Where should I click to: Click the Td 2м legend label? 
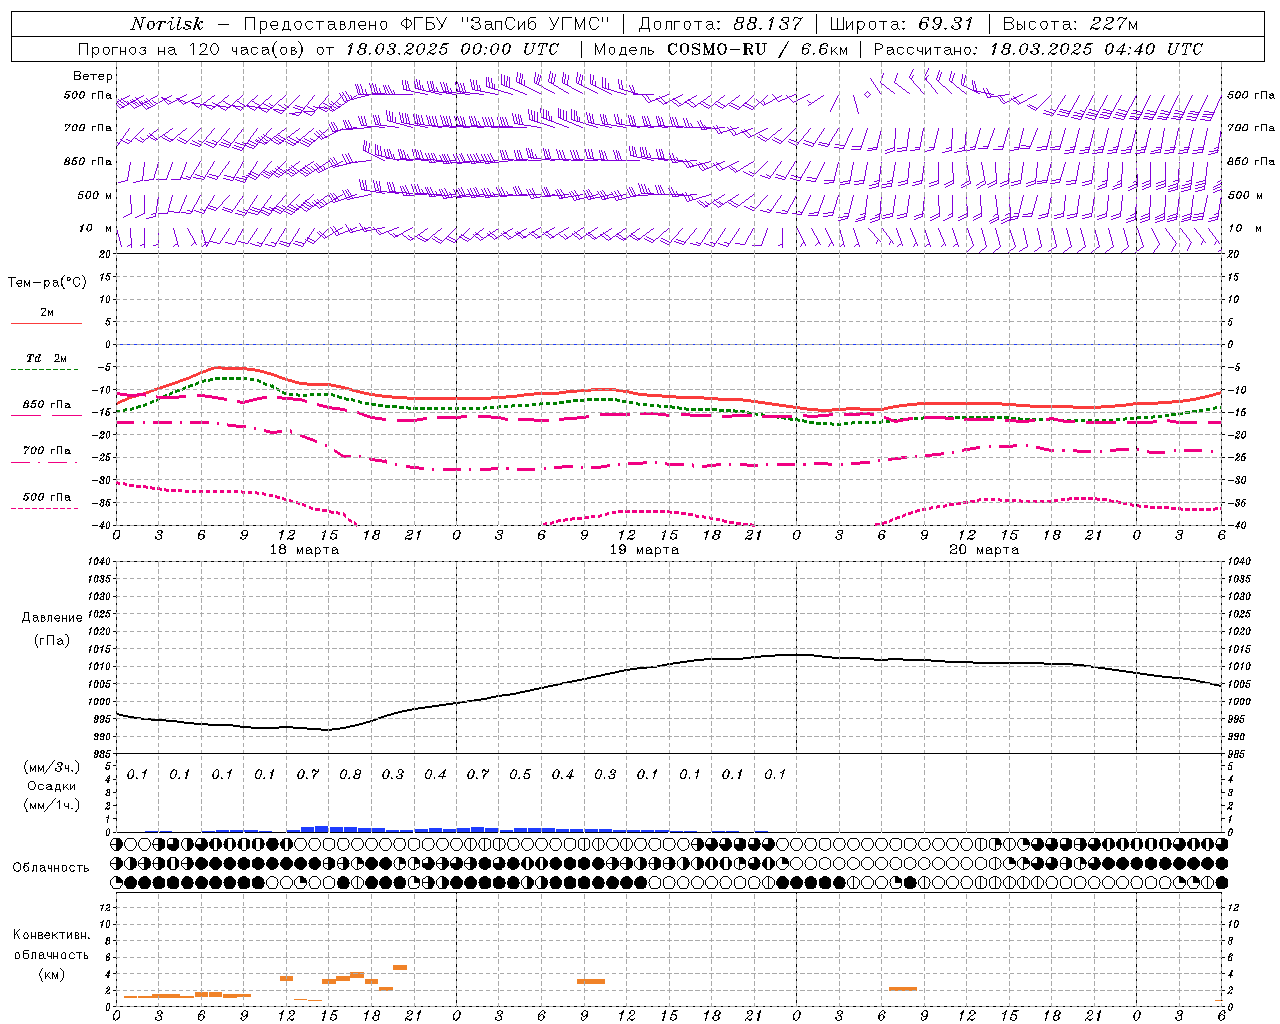(46, 358)
